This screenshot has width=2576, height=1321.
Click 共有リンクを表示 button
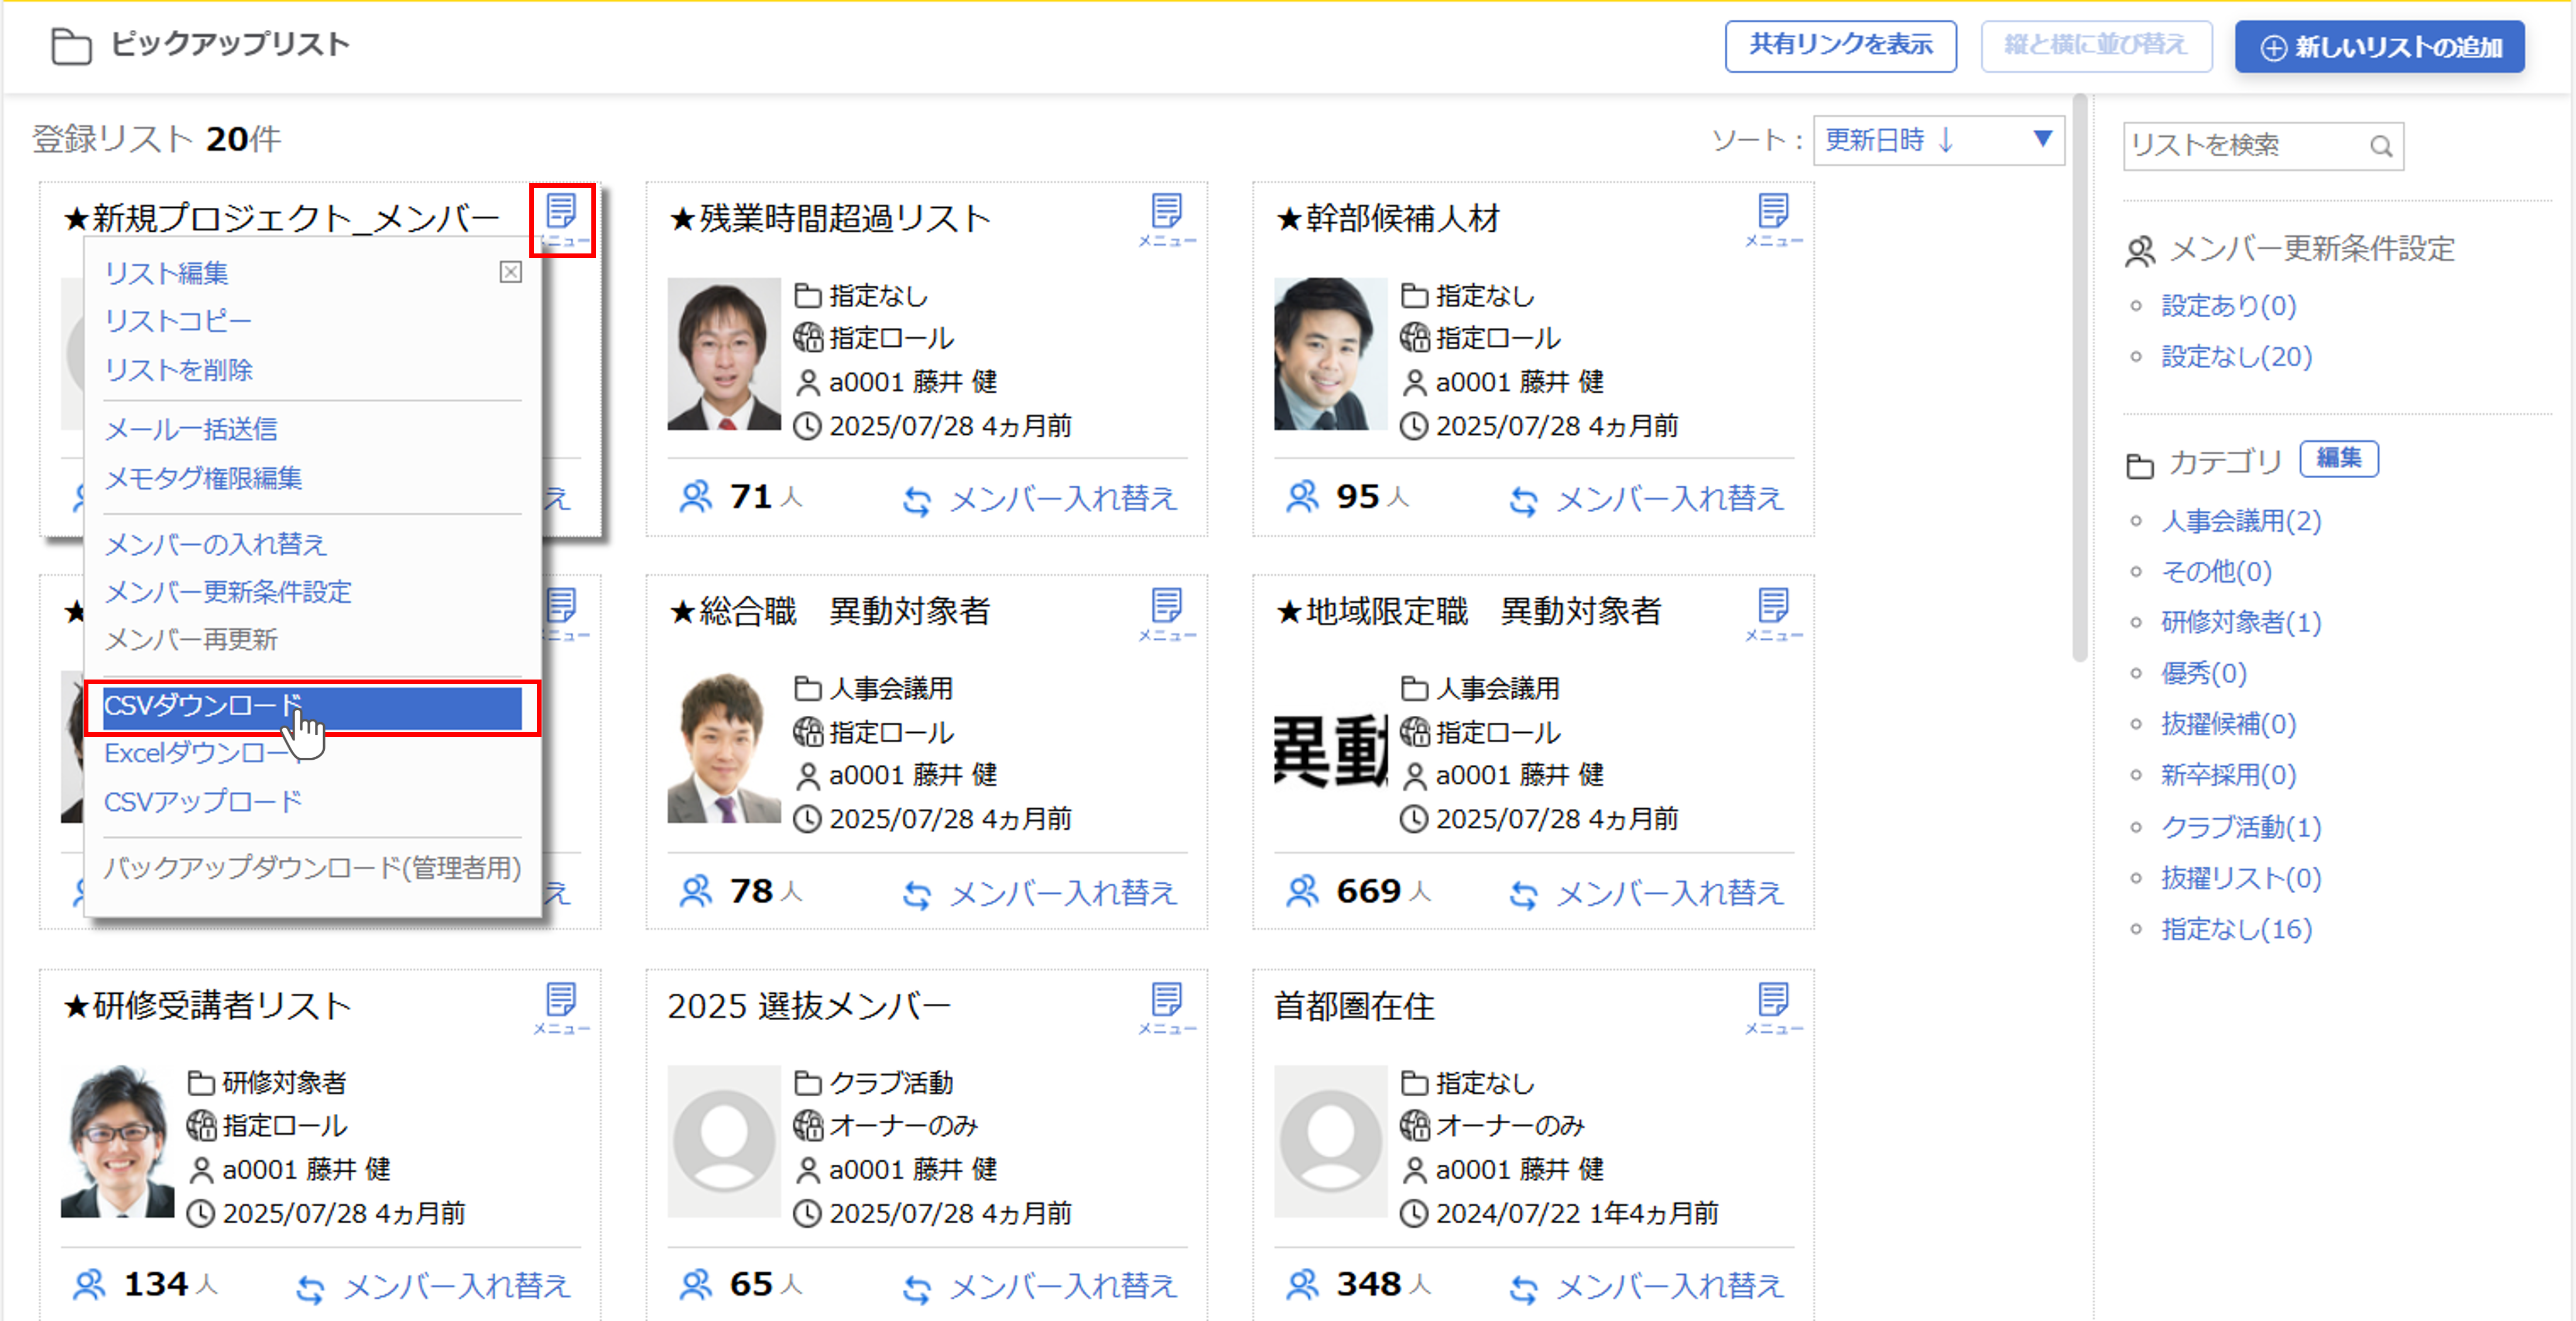(x=1840, y=45)
